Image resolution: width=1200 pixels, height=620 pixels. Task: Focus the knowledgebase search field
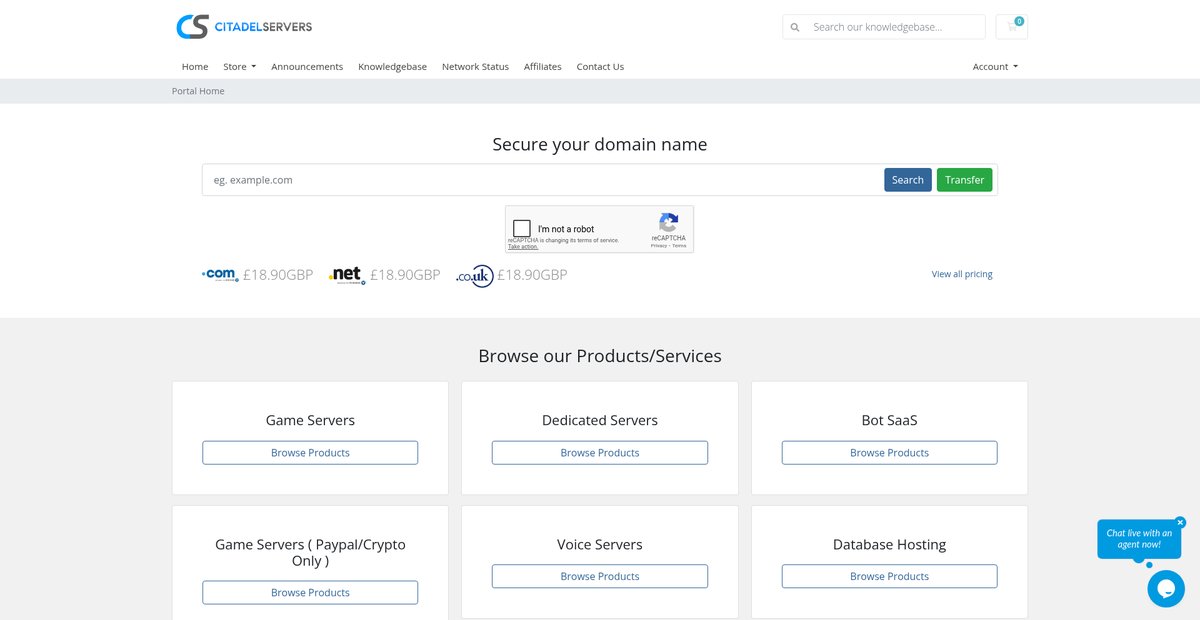tap(894, 27)
